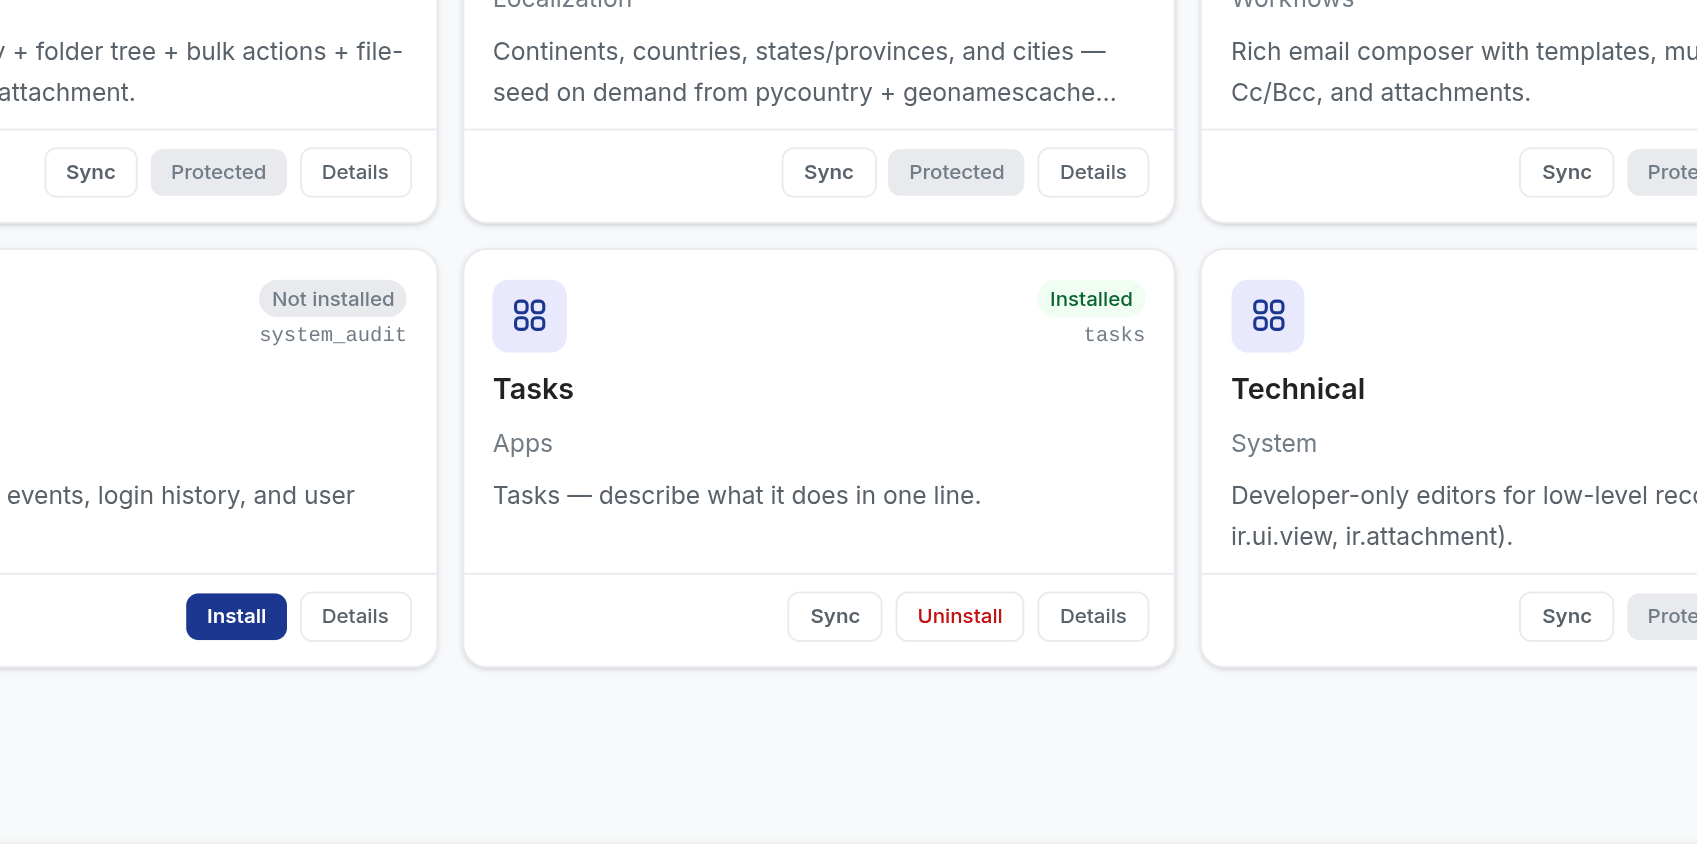Sync the folder tree bulk actions module
1697x844 pixels.
[91, 172]
